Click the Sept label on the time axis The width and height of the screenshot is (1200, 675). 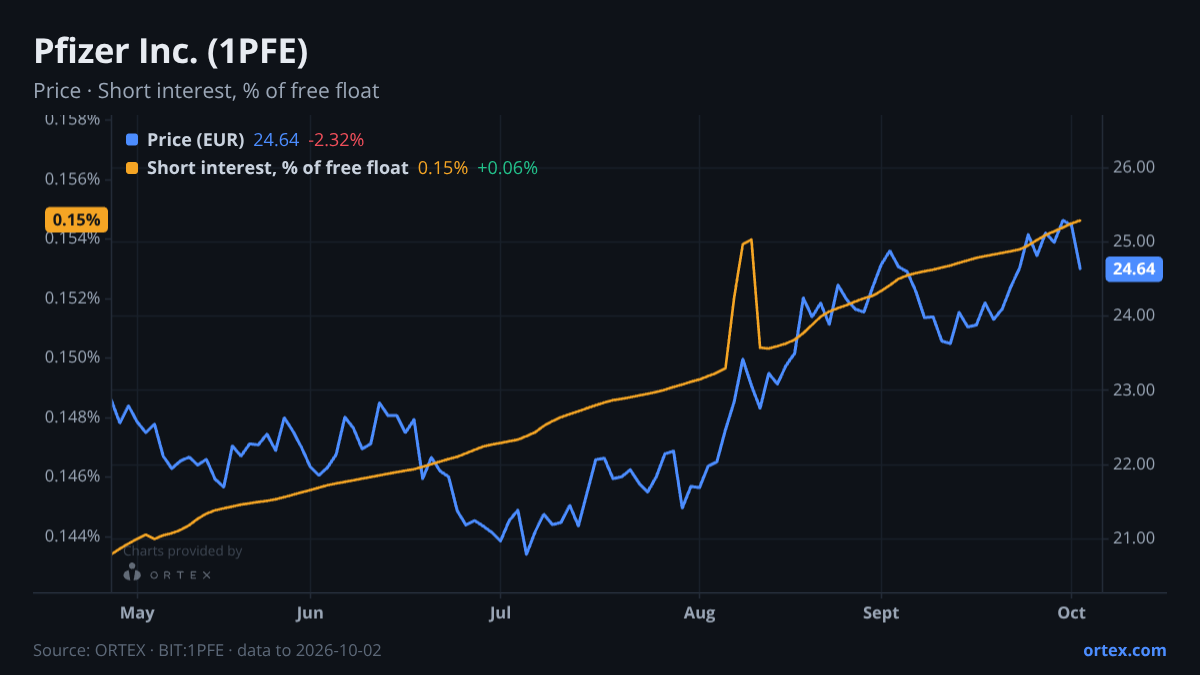coord(881,613)
